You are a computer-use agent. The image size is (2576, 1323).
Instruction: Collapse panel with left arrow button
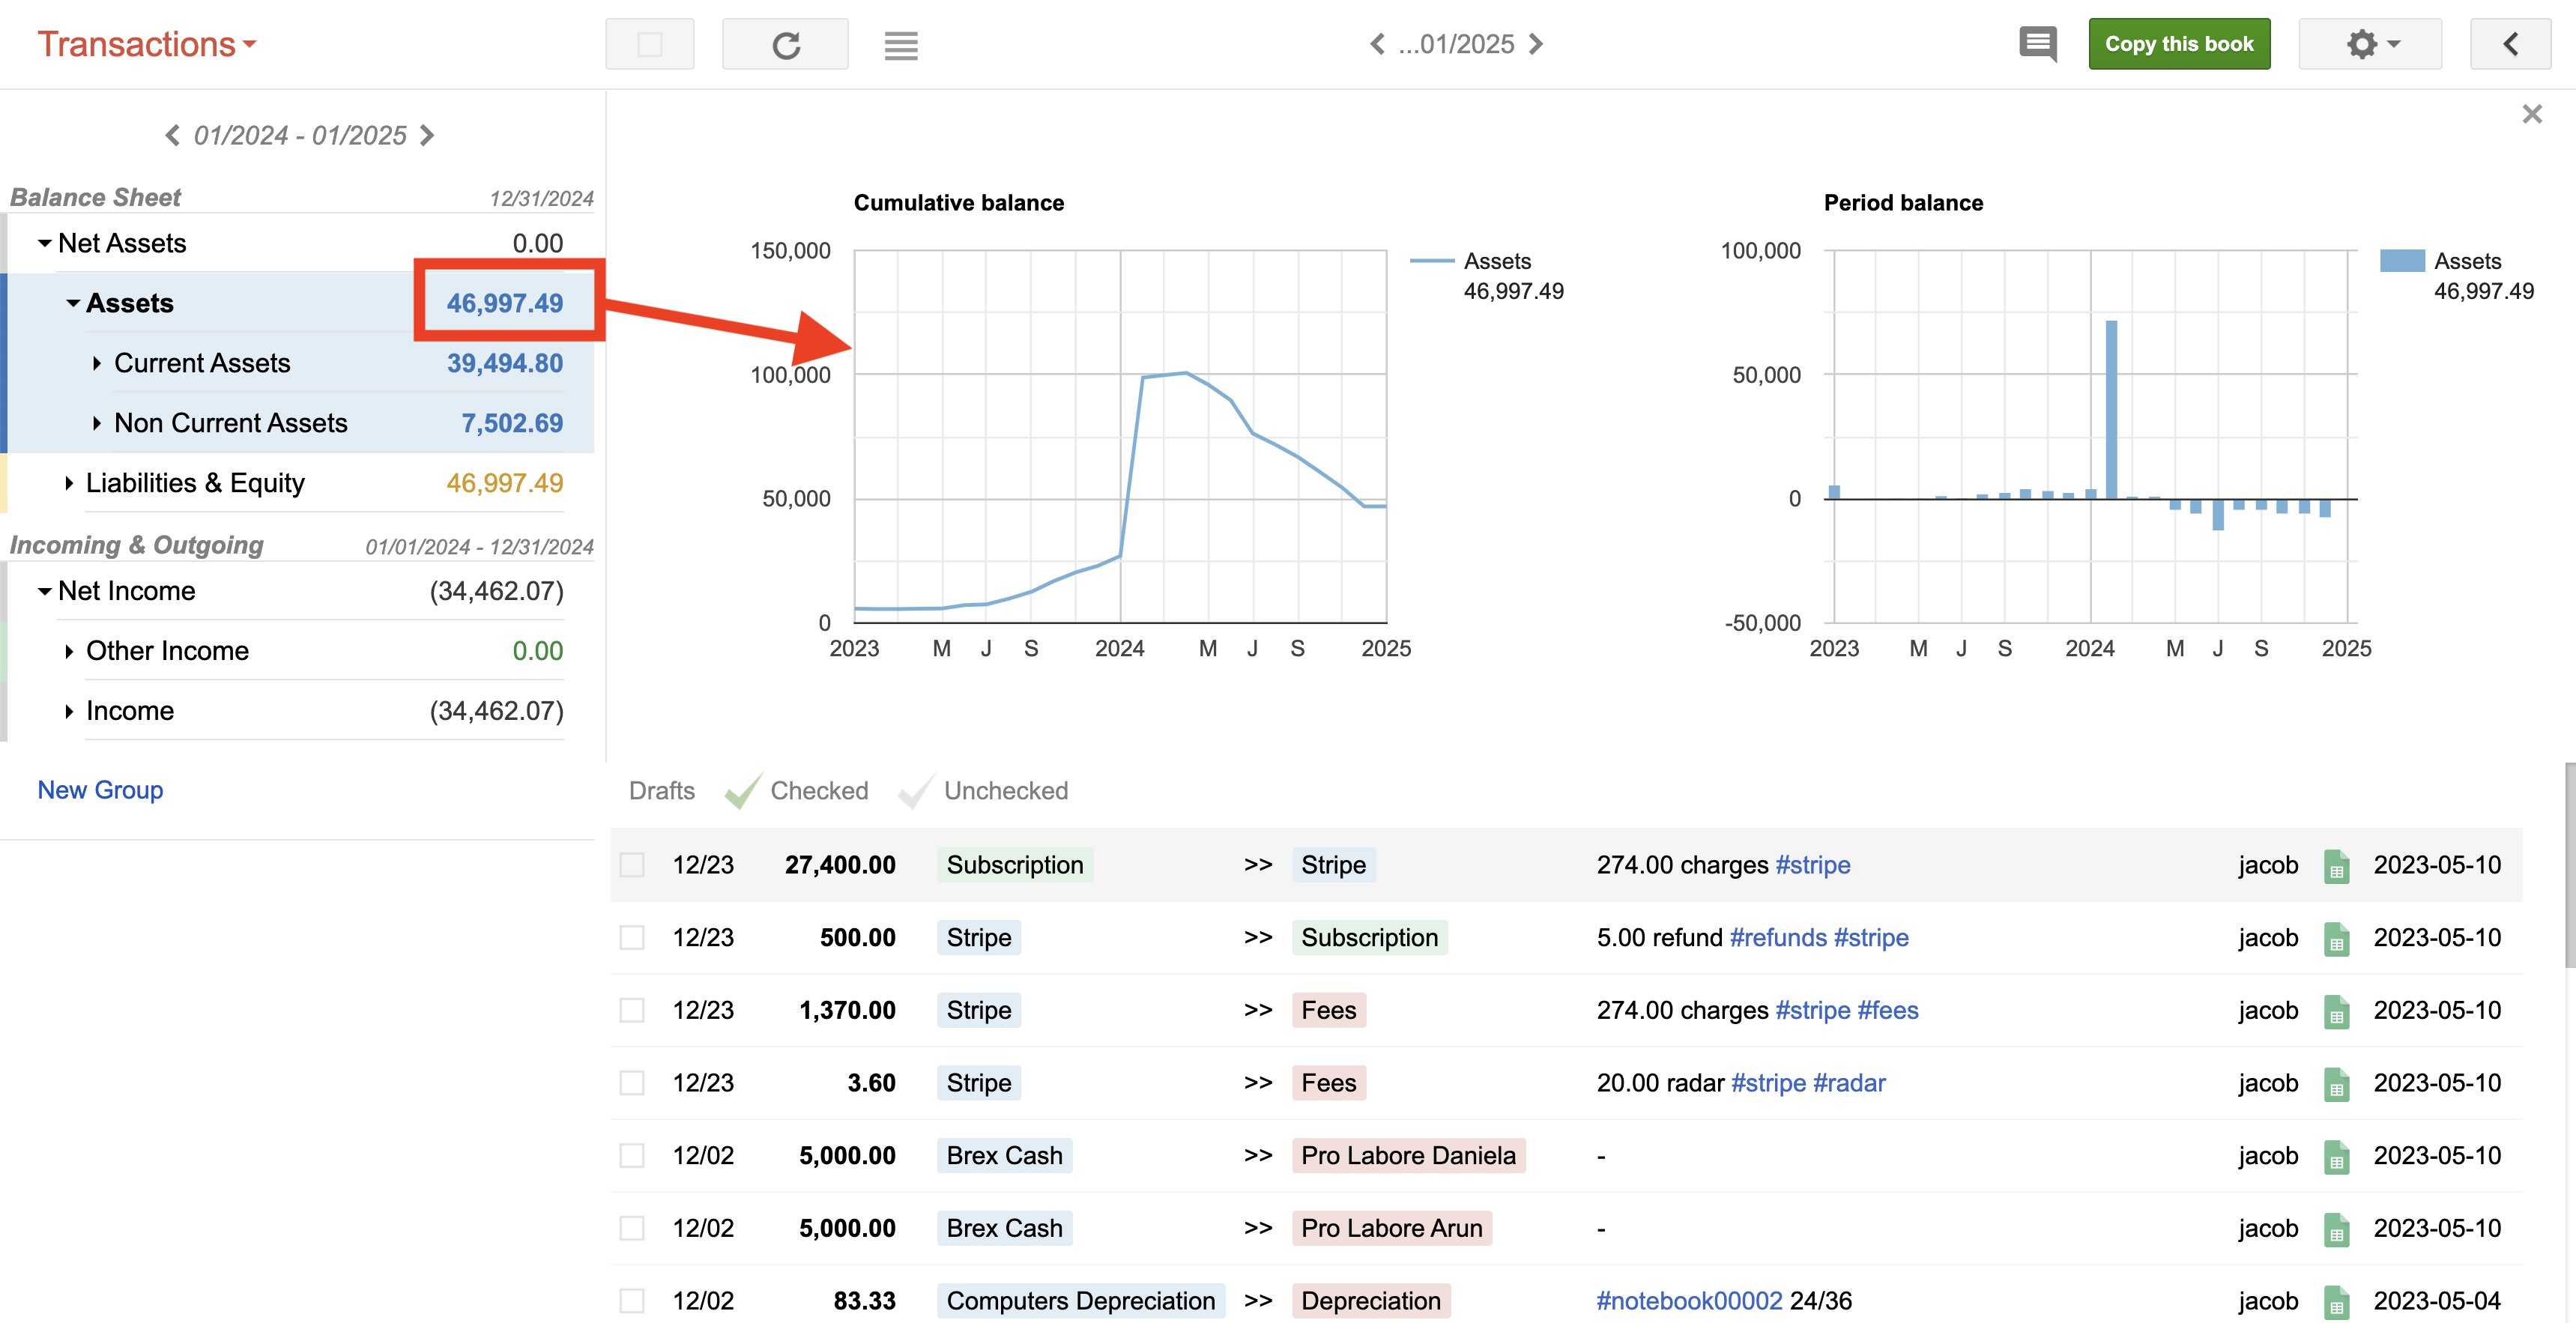click(2509, 44)
